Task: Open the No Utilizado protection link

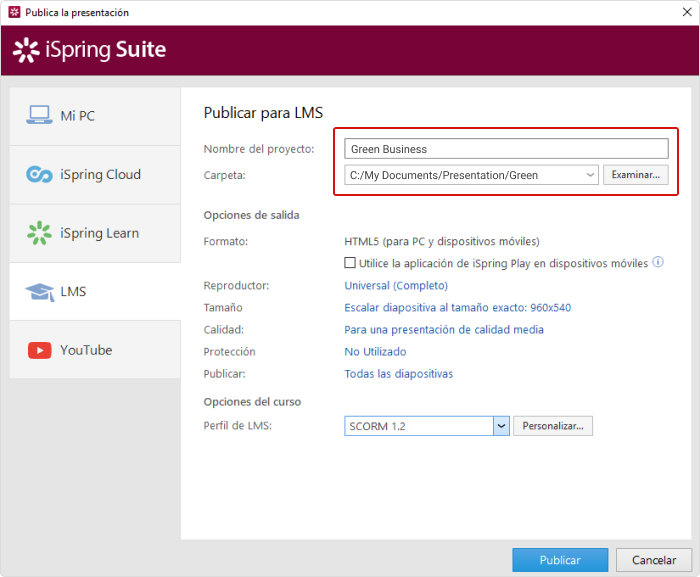Action: [375, 352]
